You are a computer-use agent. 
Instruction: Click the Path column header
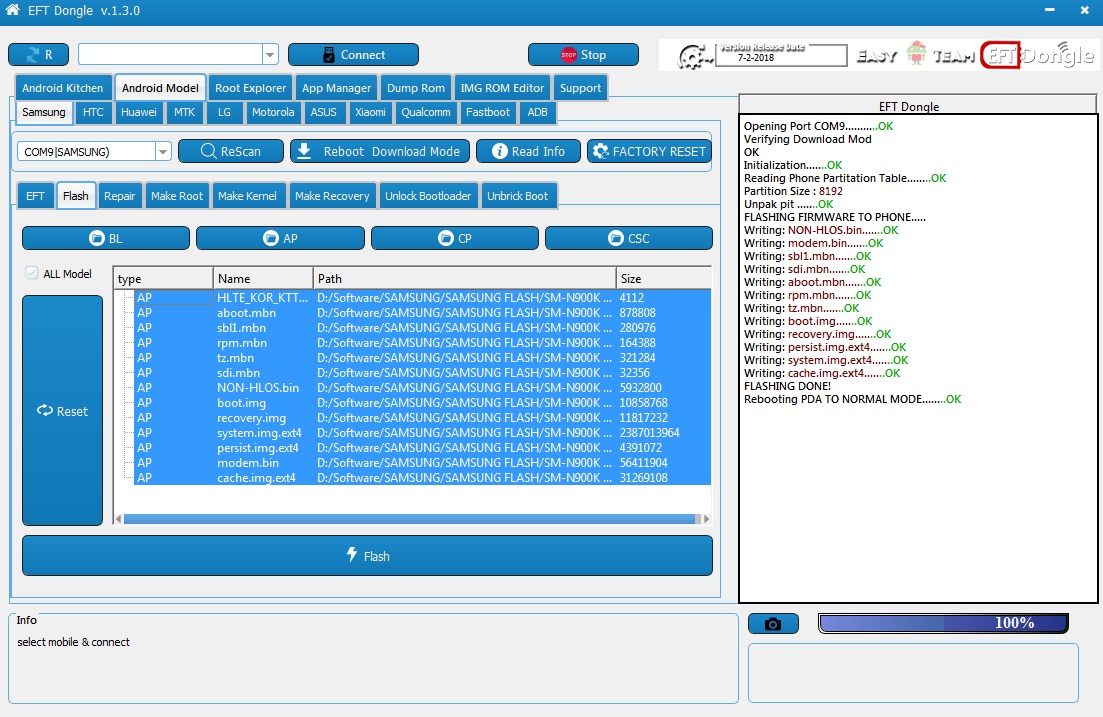464,279
